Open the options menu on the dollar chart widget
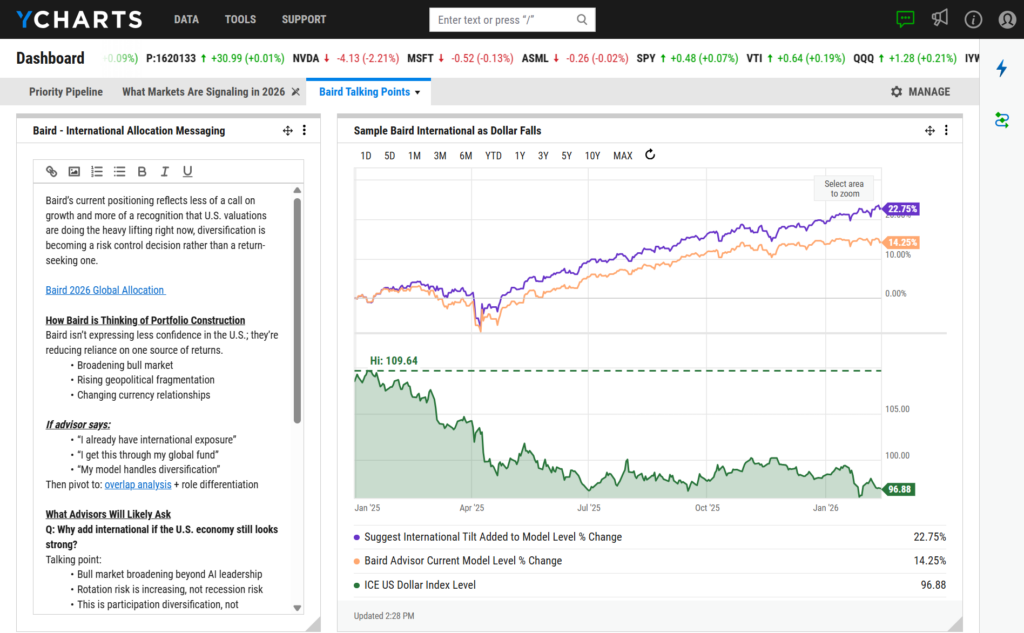The width and height of the screenshot is (1024, 633). [946, 129]
